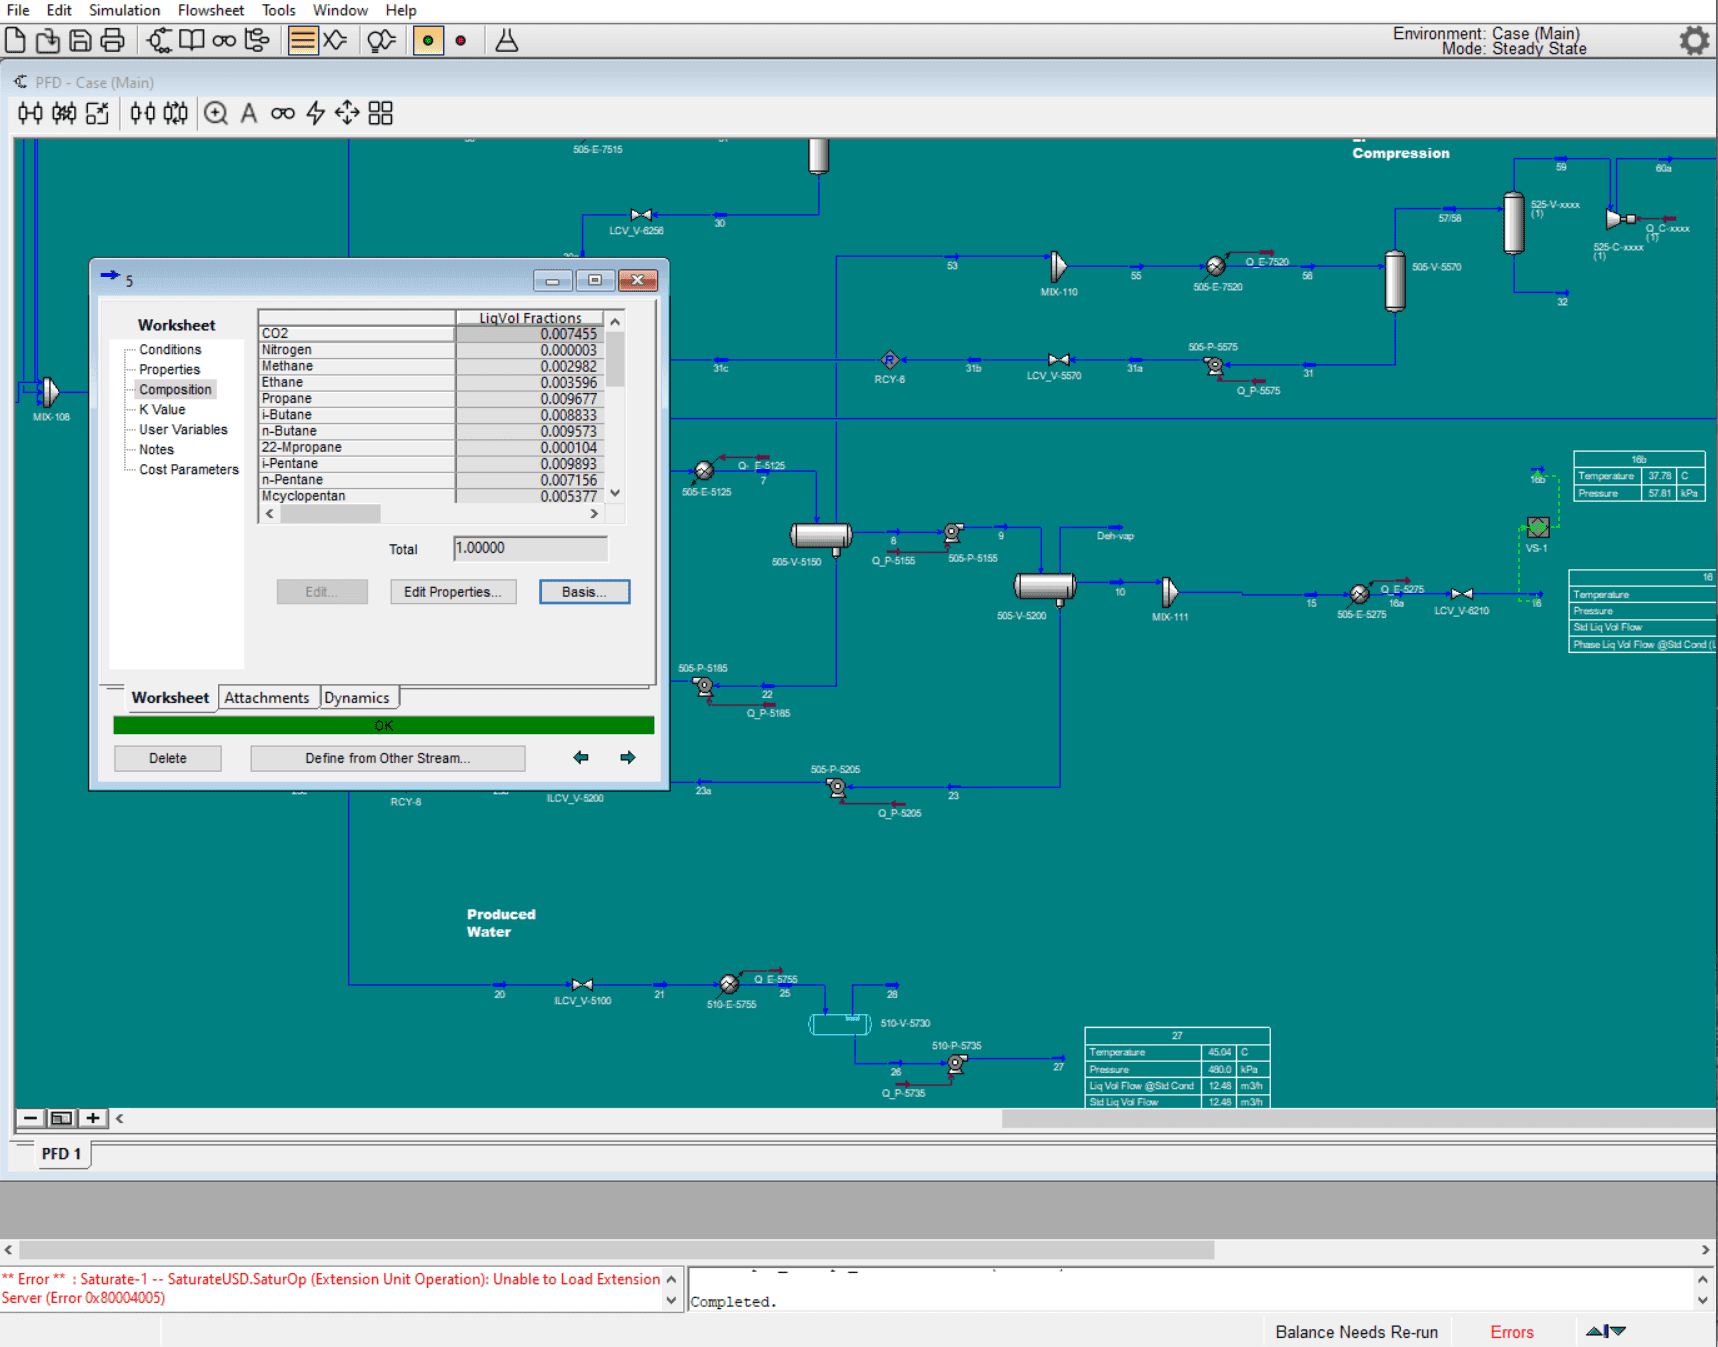Switch to Dynamics tab in stream 5

pos(357,698)
